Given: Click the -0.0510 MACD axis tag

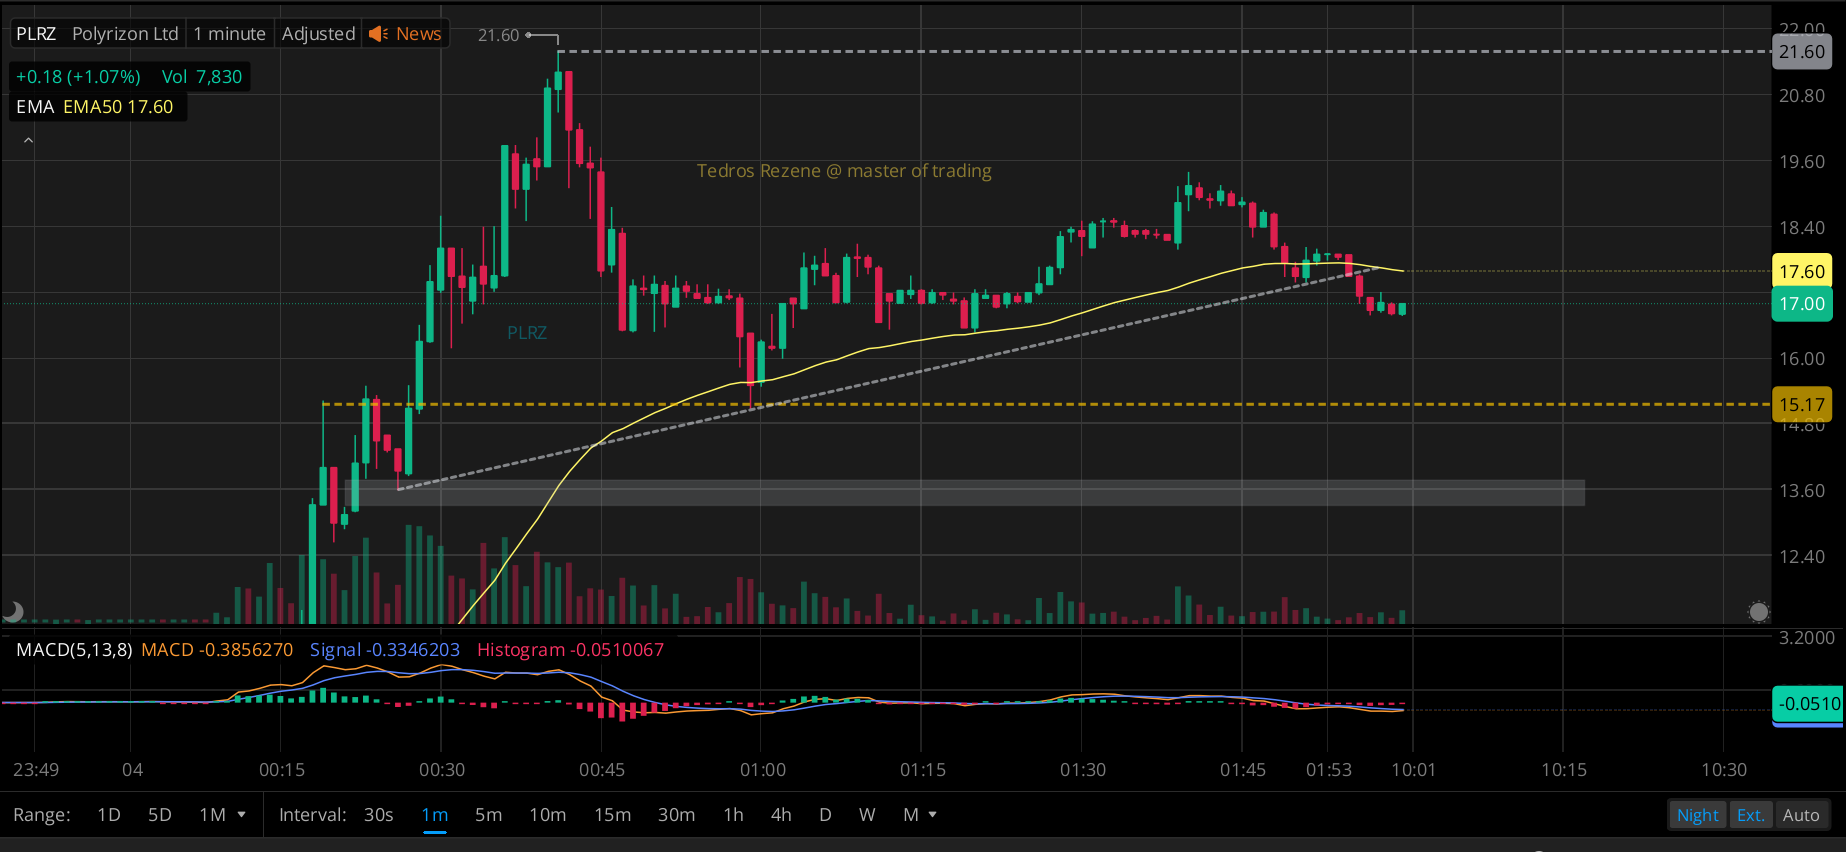Looking at the screenshot, I should click(1808, 704).
